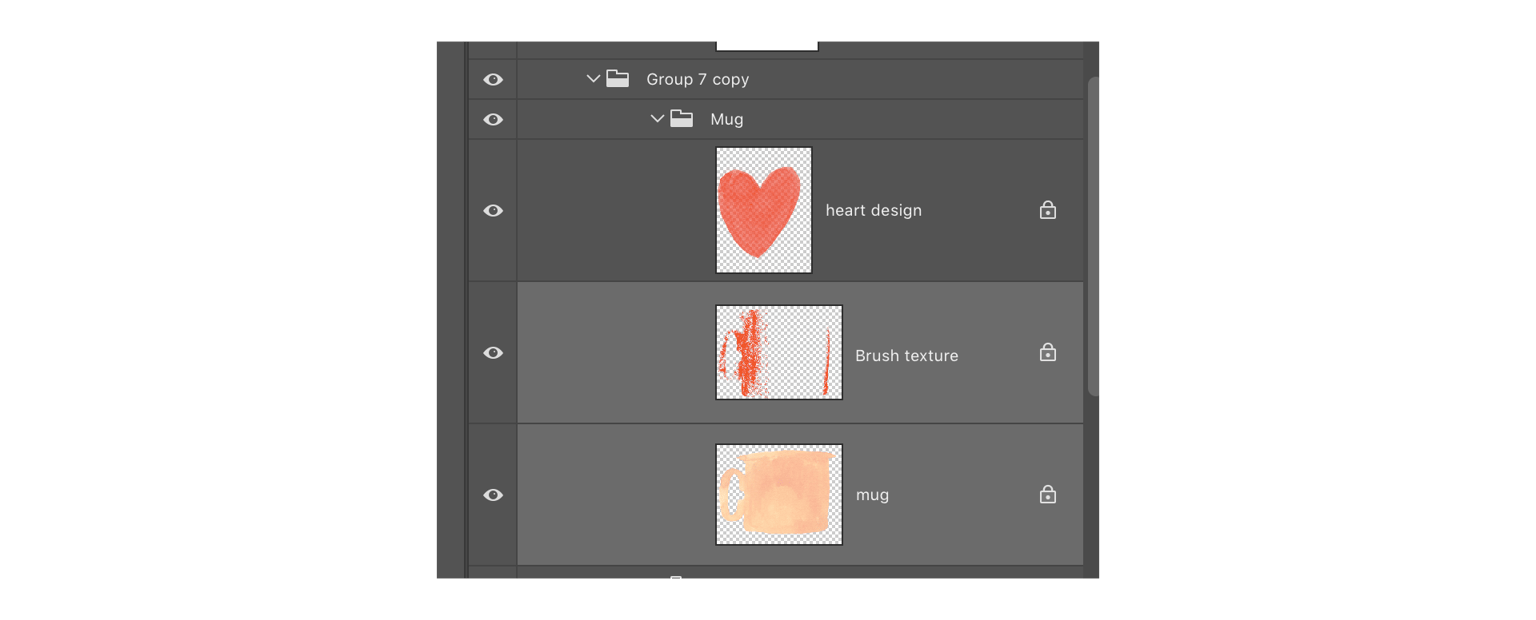Click lock icon on Brush texture layer
Viewport: 1536px width, 620px height.
tap(1048, 352)
